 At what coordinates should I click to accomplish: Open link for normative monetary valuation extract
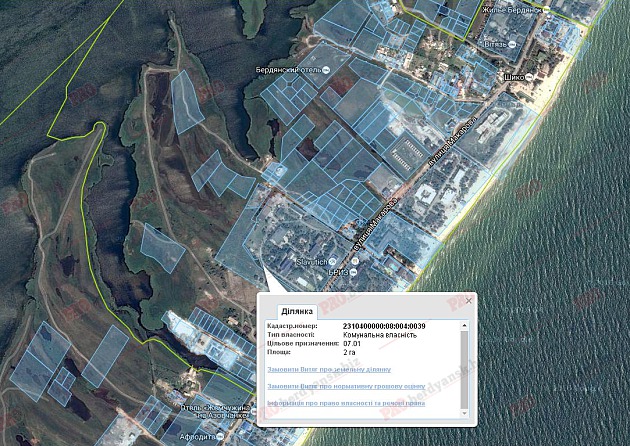[x=345, y=386]
